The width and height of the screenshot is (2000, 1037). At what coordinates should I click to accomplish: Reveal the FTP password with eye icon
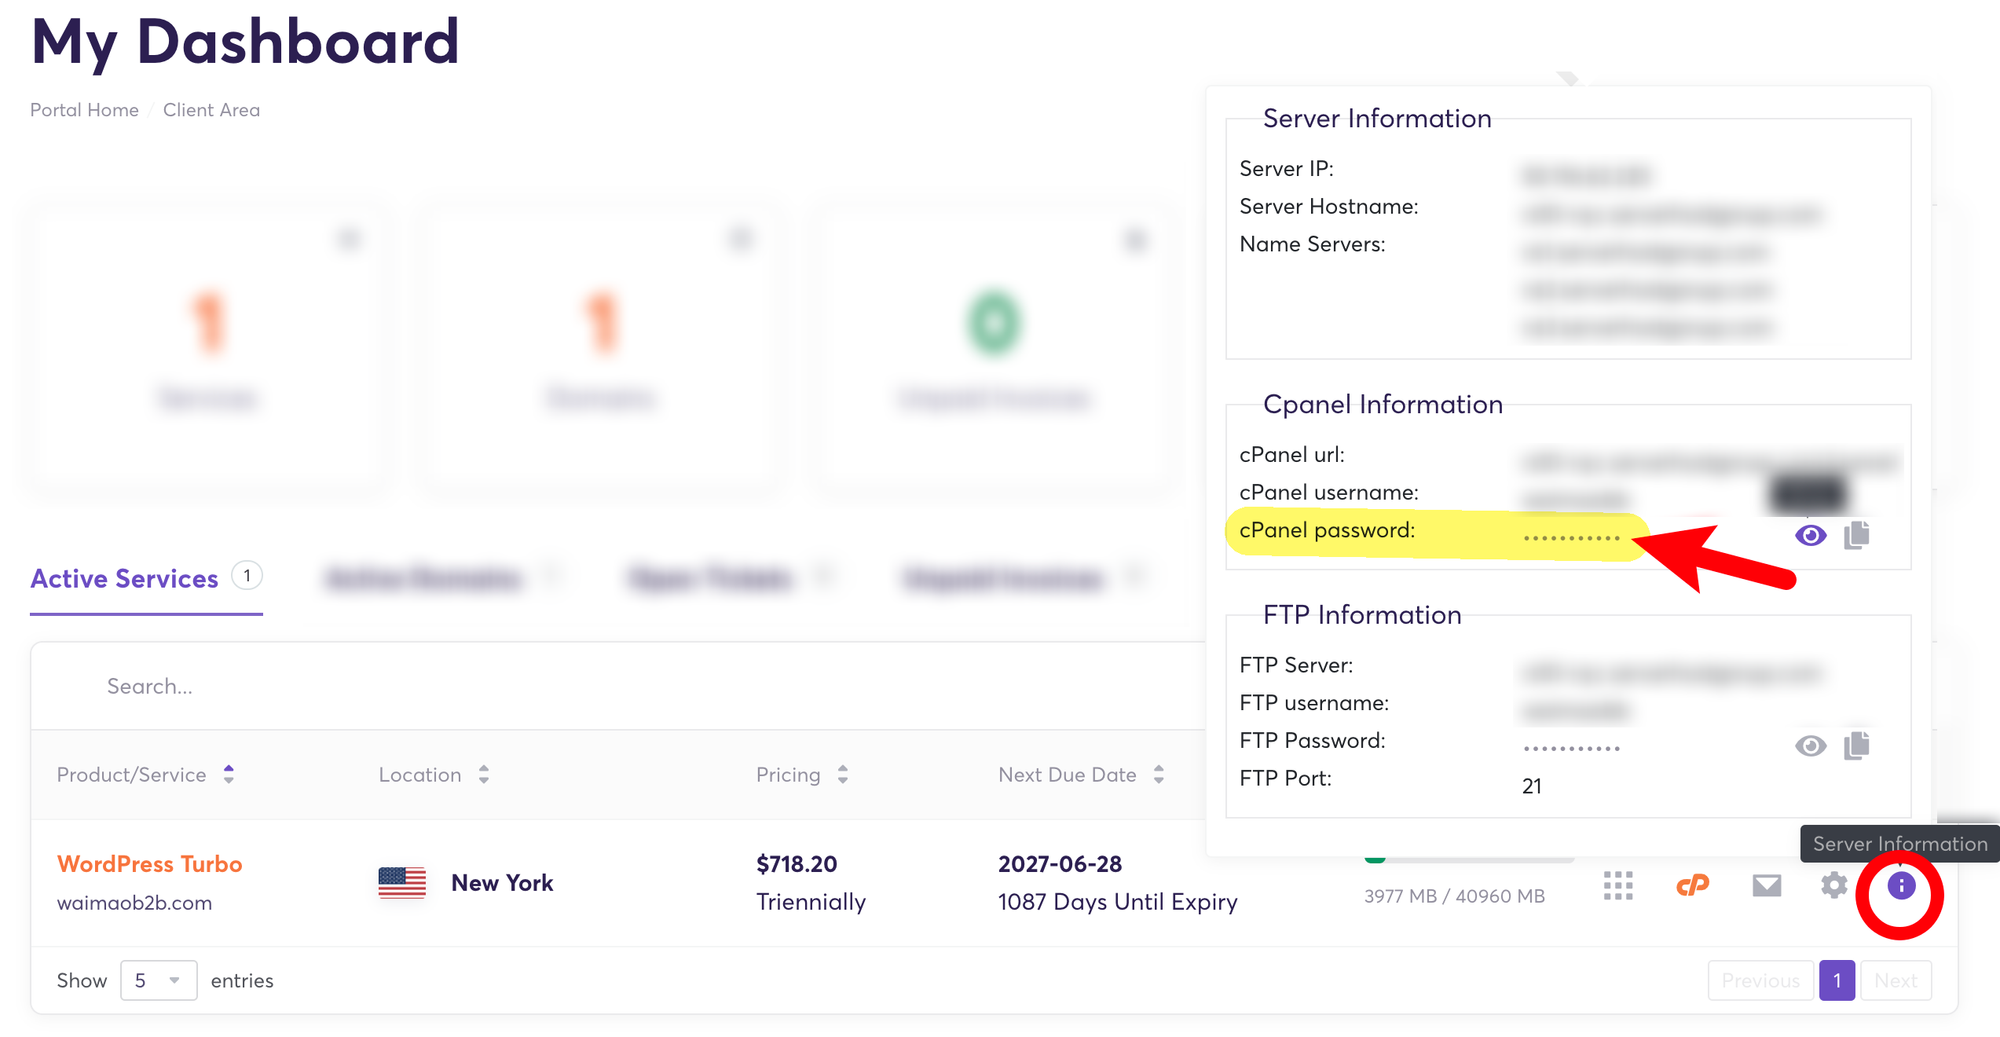pos(1810,747)
